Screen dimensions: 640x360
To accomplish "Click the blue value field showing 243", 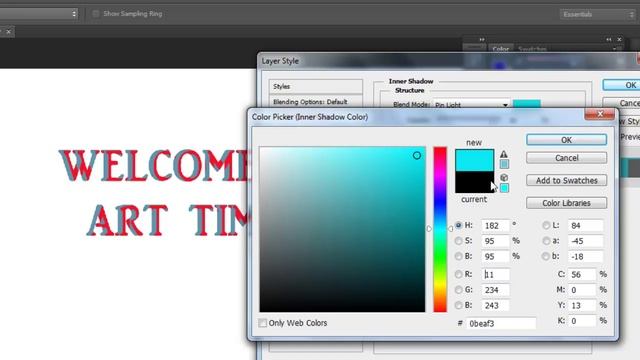I will coord(495,306).
